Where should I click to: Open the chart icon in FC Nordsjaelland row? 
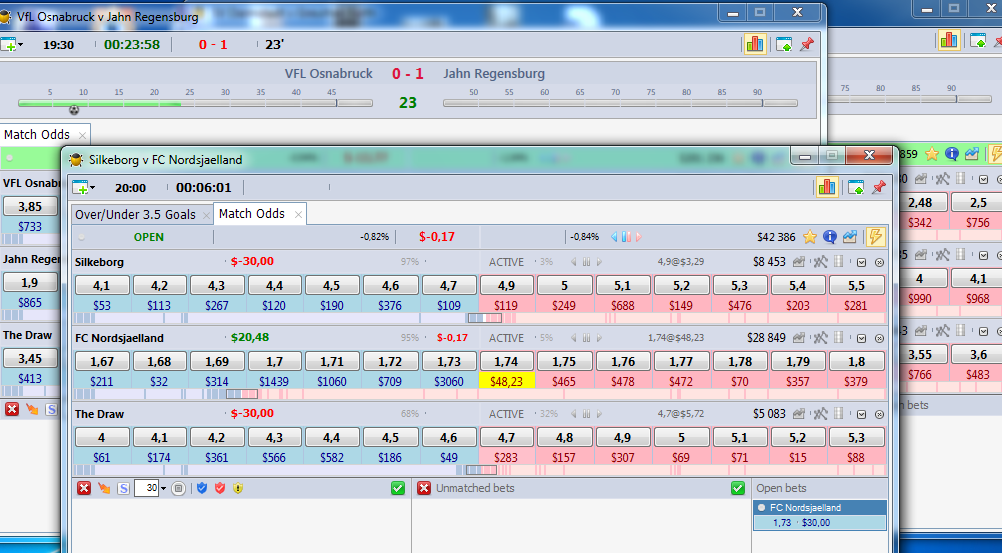pyautogui.click(x=799, y=338)
